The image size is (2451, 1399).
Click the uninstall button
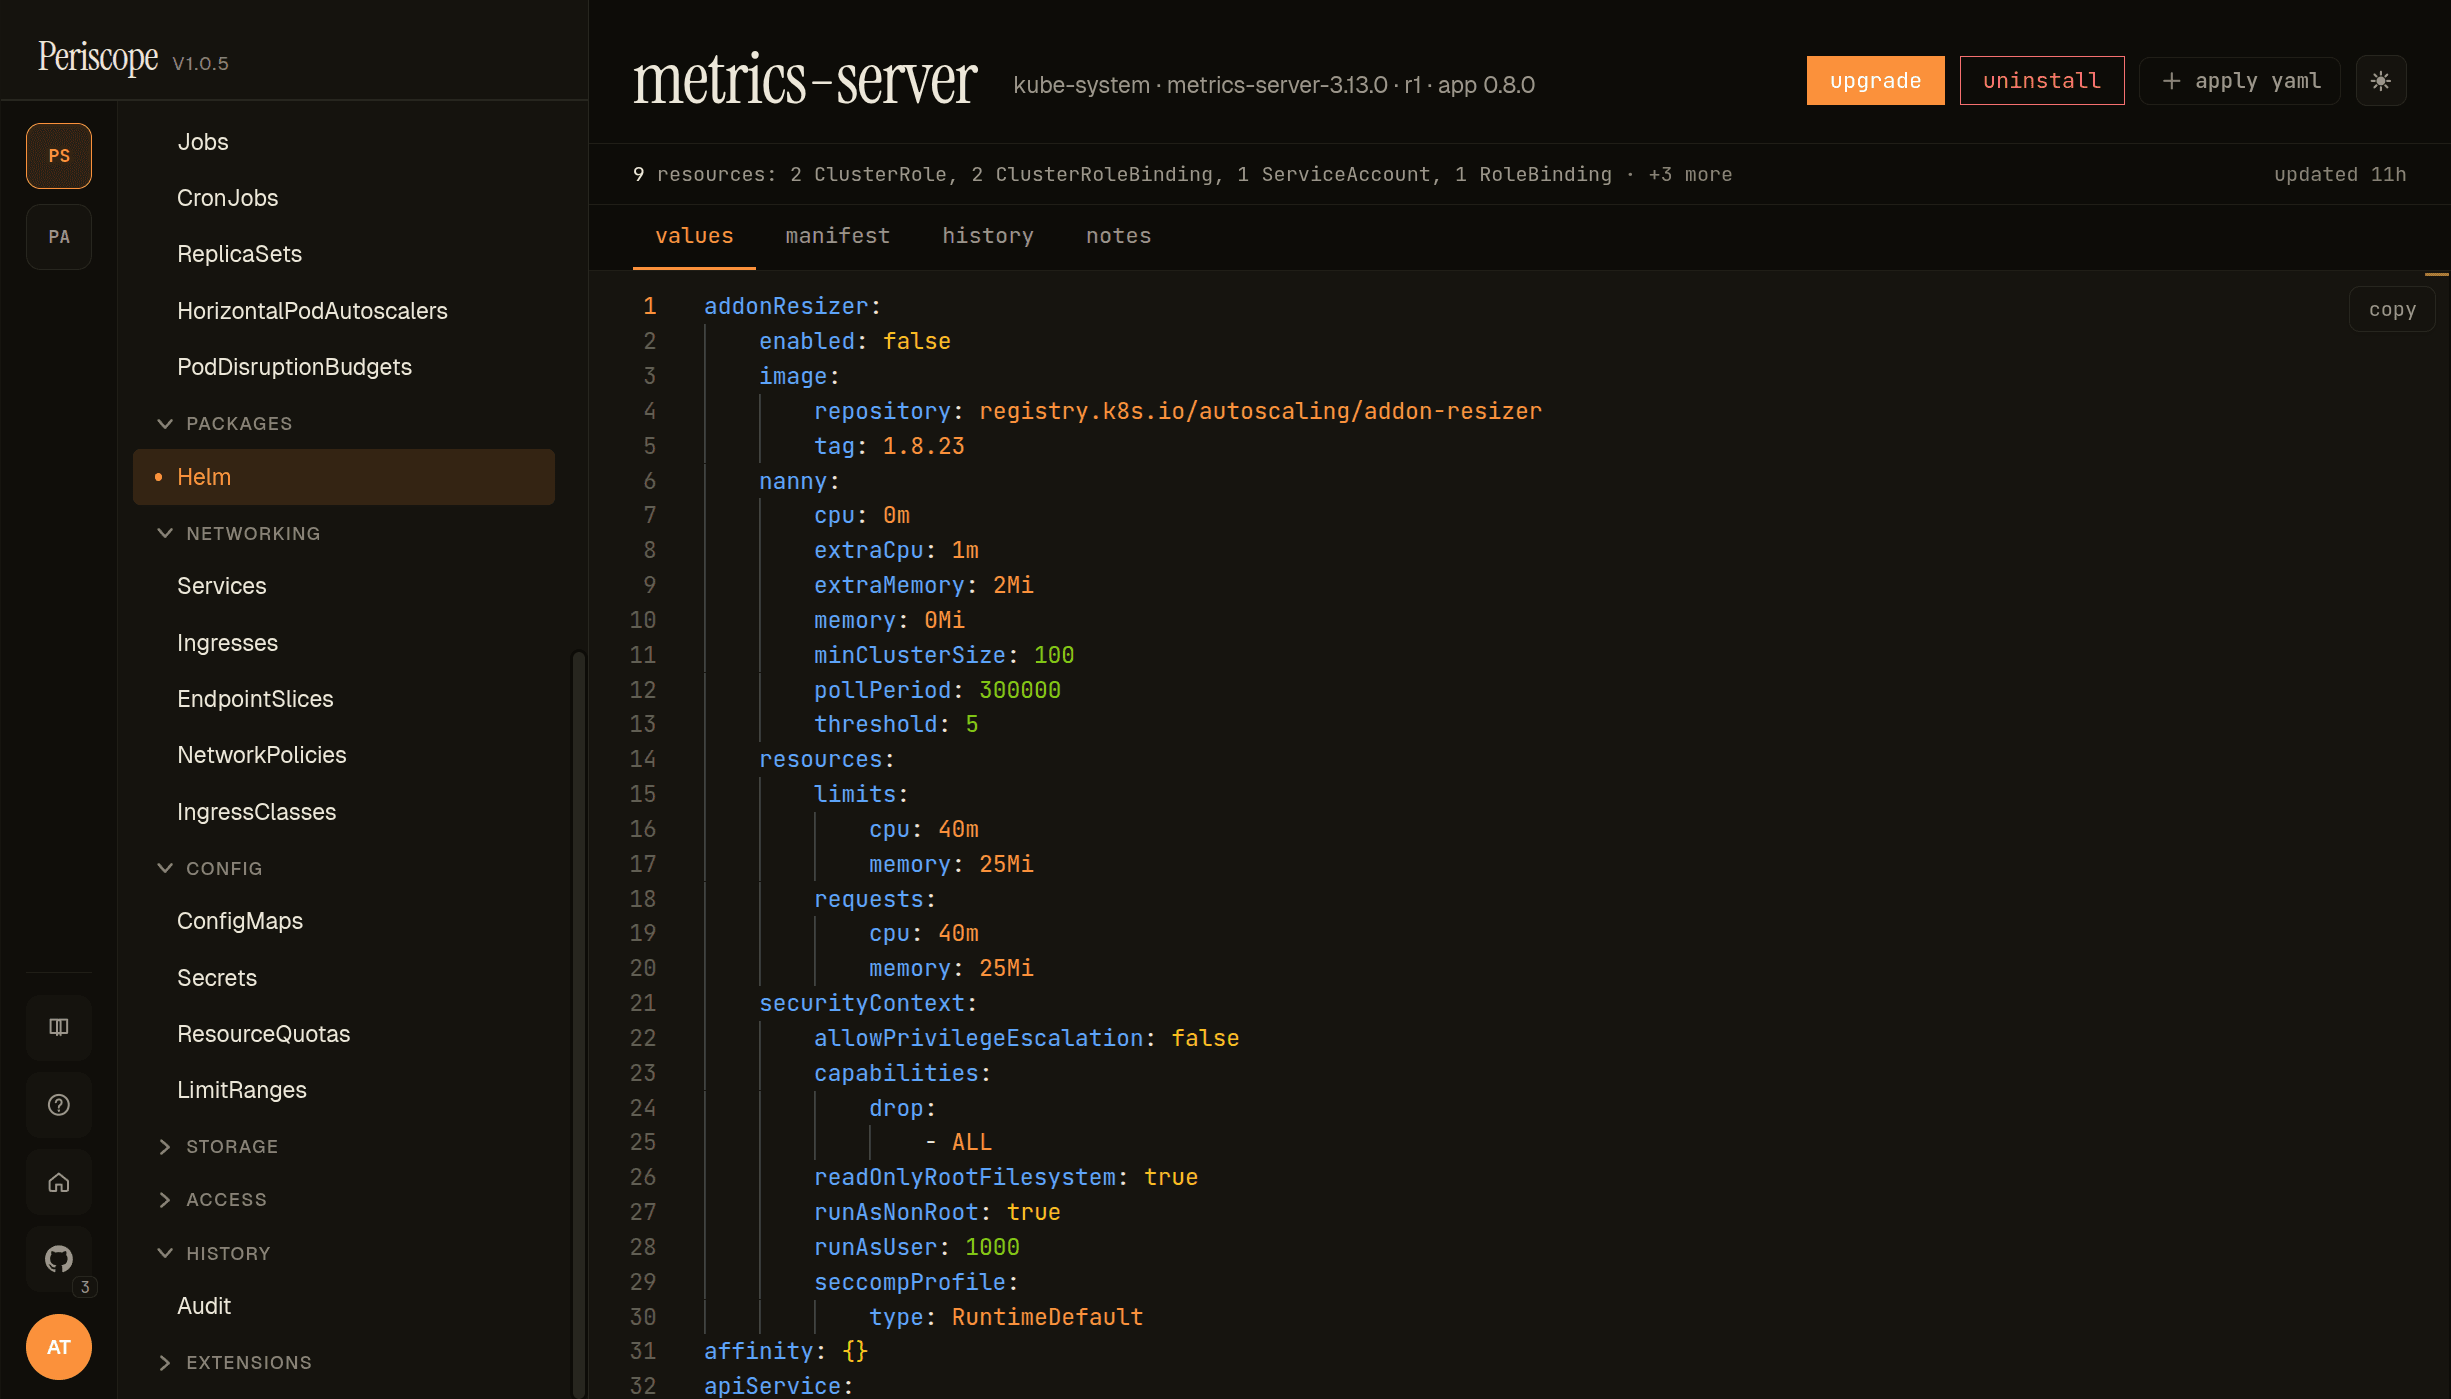[x=2042, y=81]
